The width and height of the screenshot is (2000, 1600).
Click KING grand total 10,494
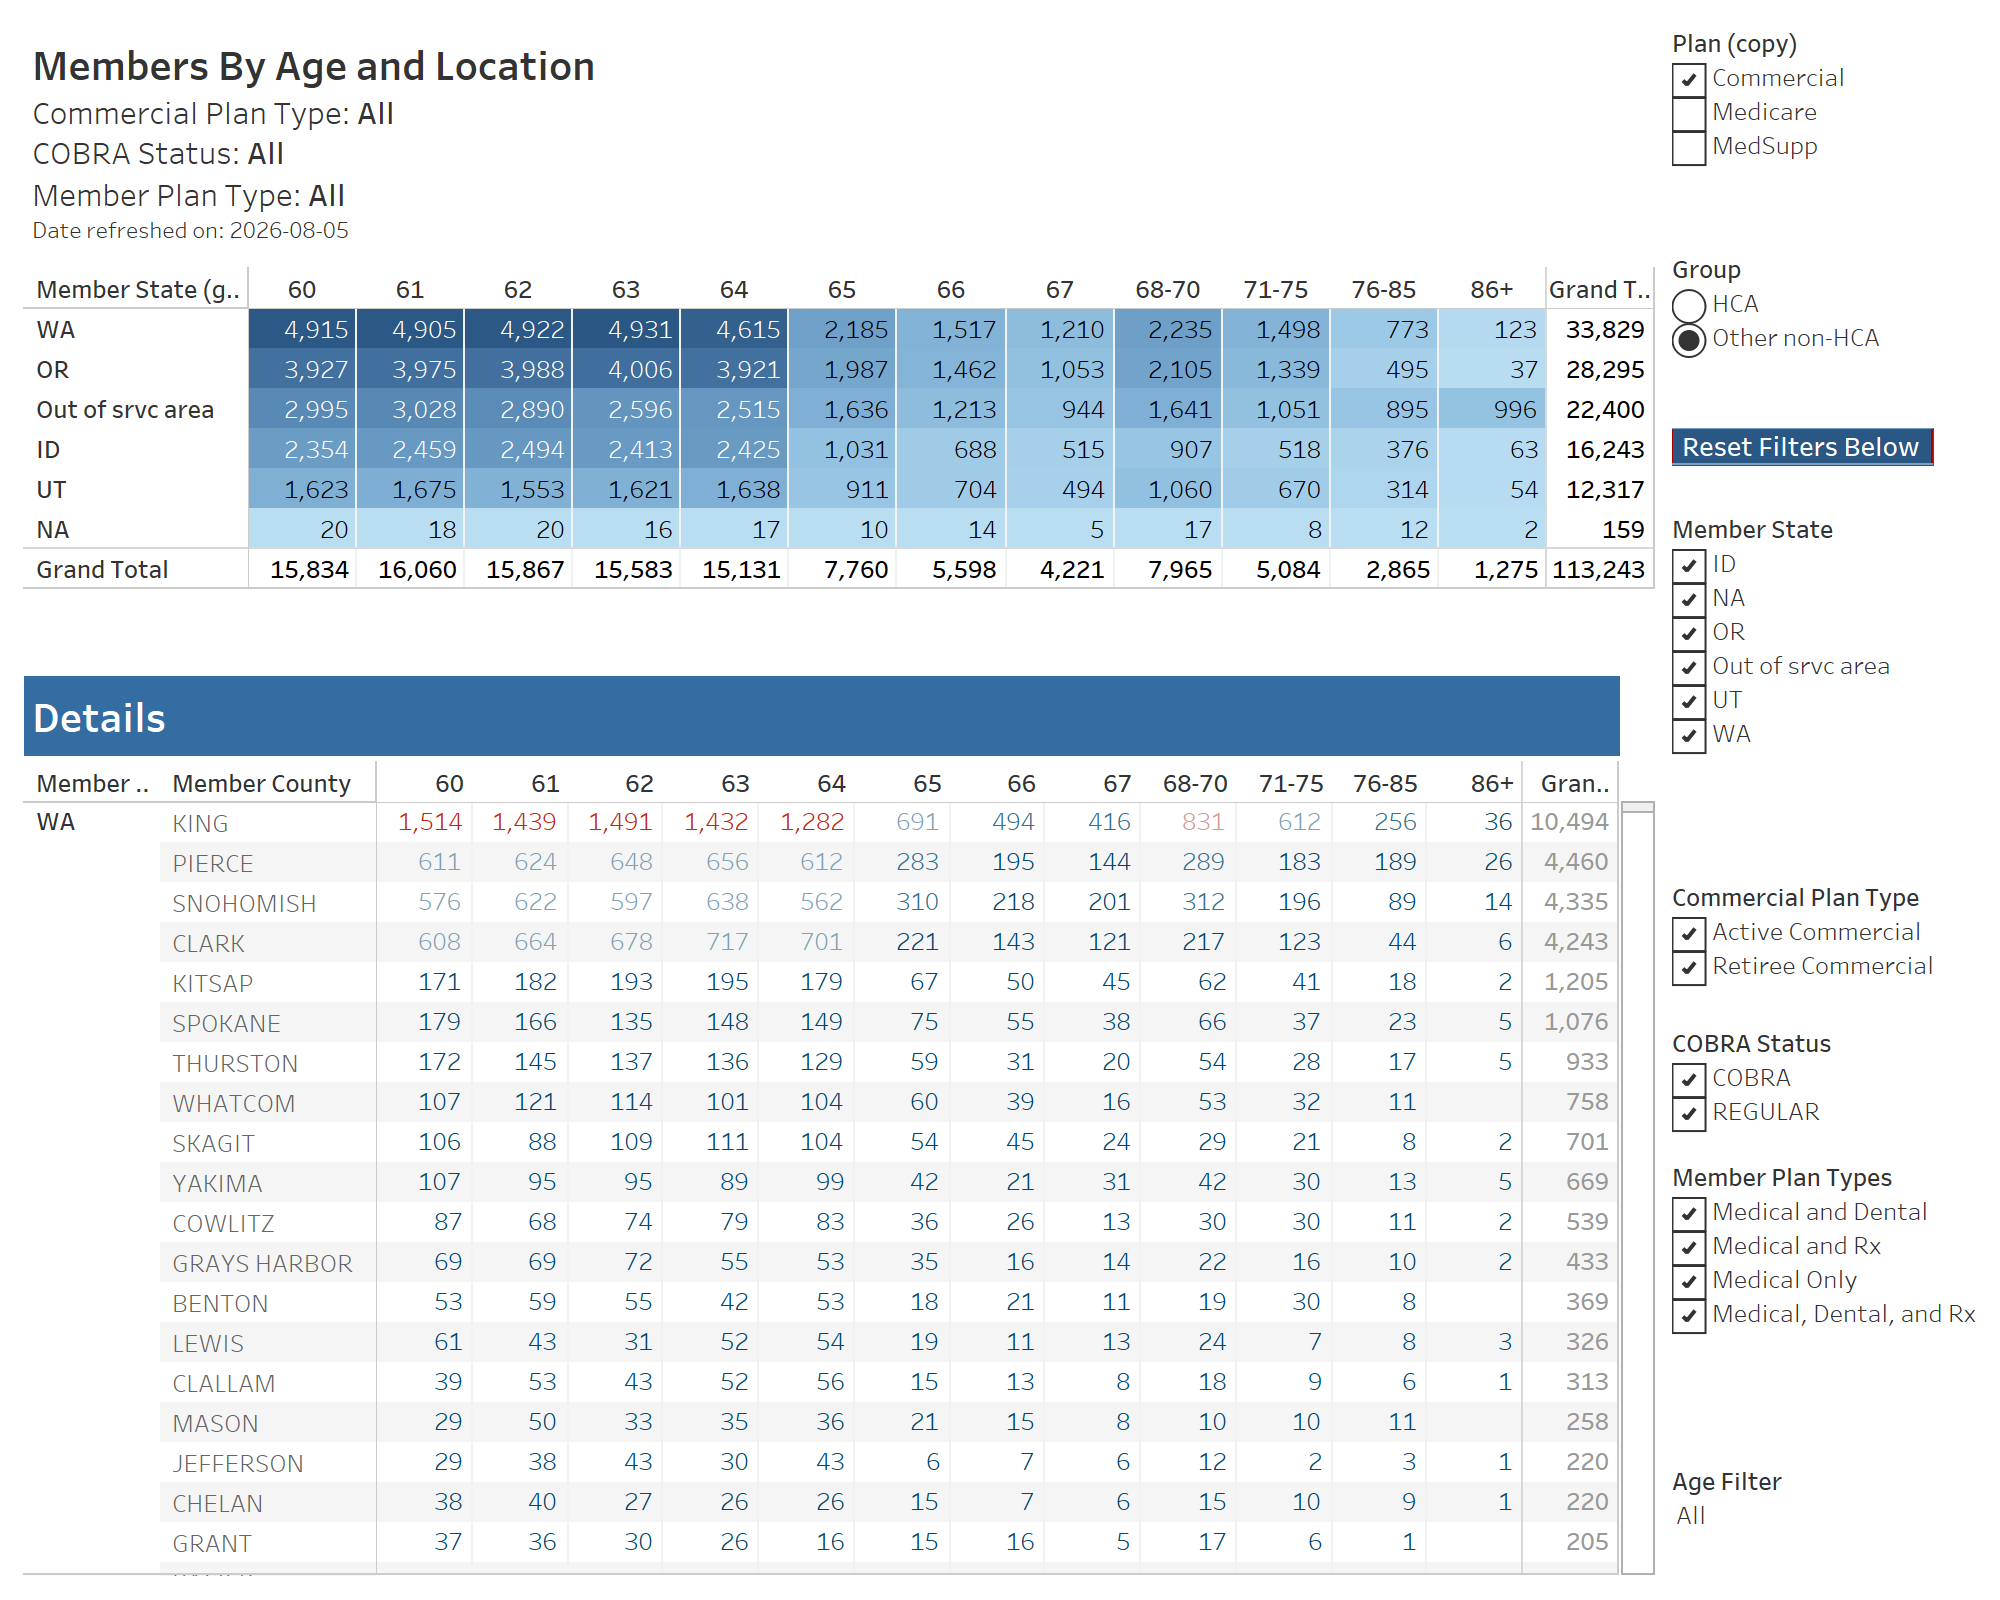[1569, 822]
